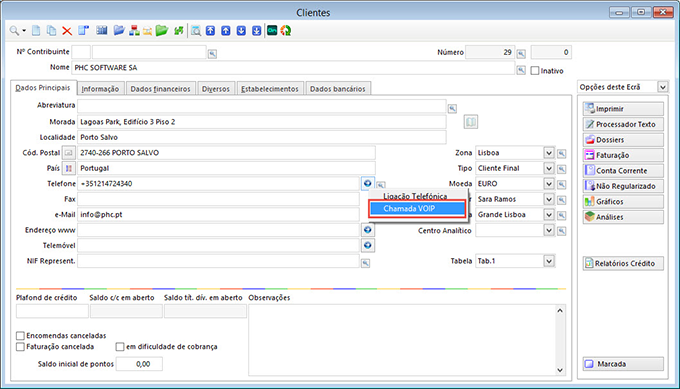Select the Dados Principais tab
680x389 pixels.
pos(43,88)
